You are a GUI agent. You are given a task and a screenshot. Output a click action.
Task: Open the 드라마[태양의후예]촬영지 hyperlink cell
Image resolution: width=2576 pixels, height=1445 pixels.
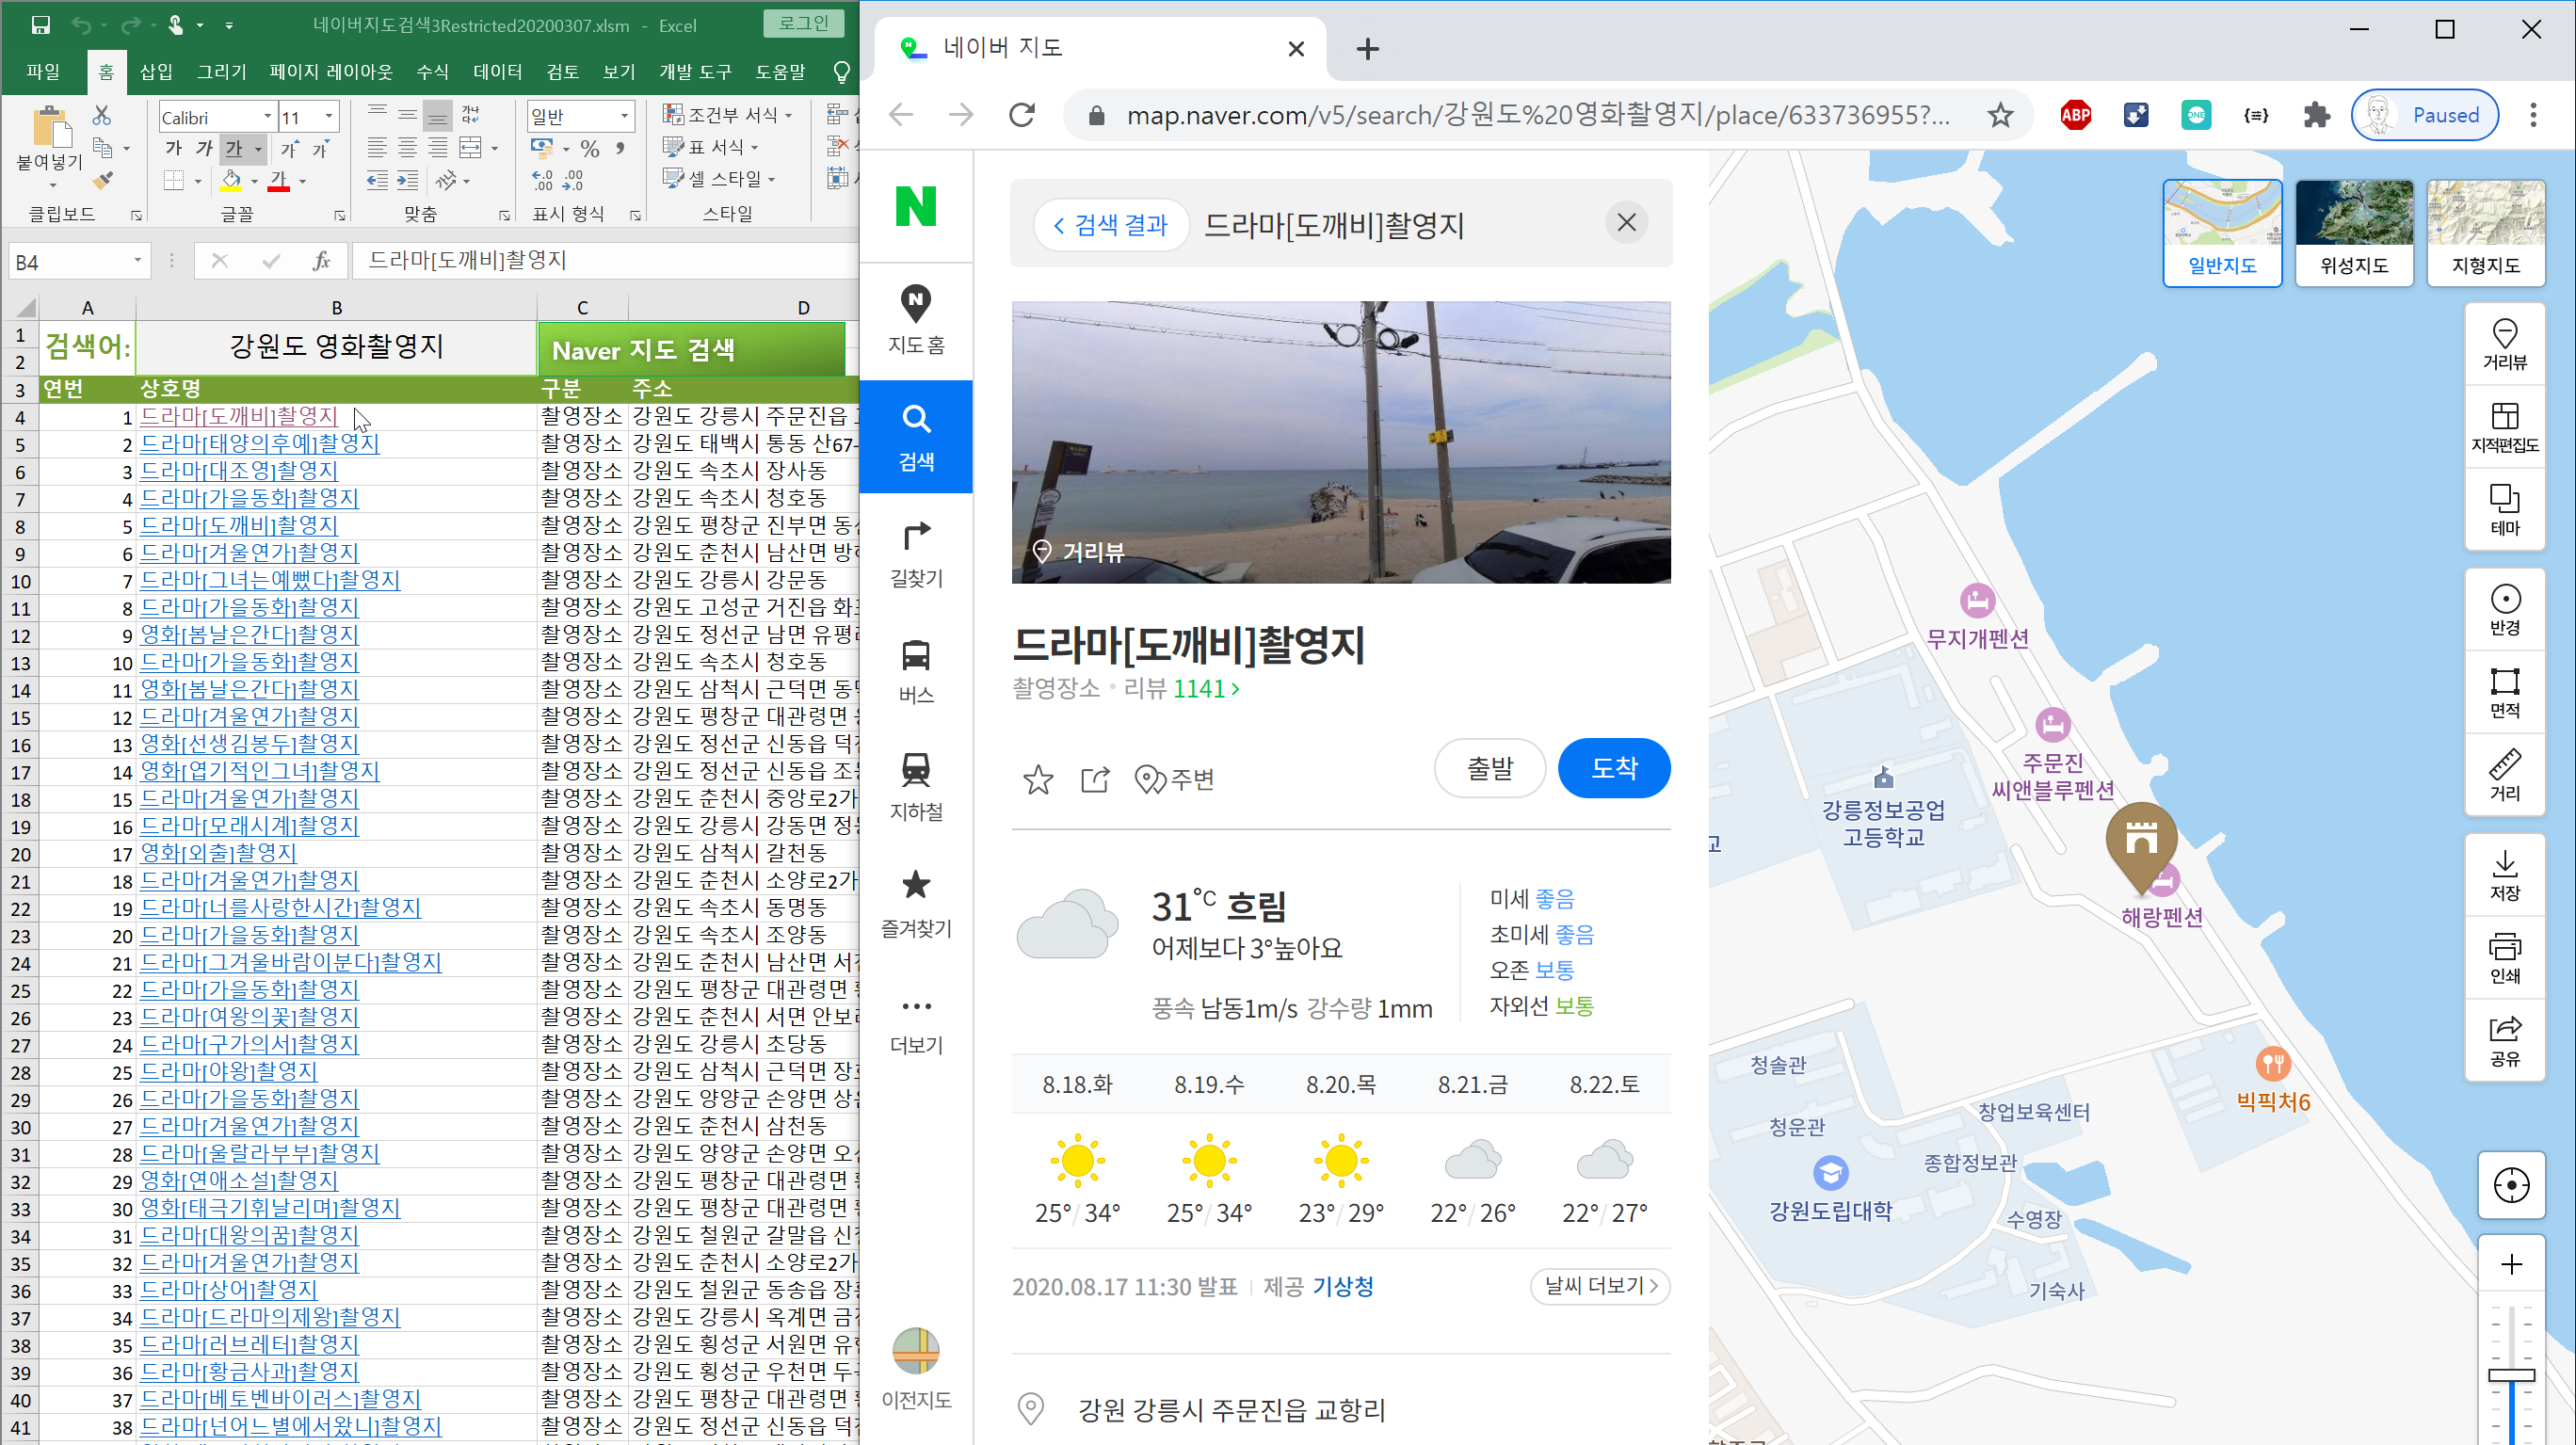click(259, 443)
